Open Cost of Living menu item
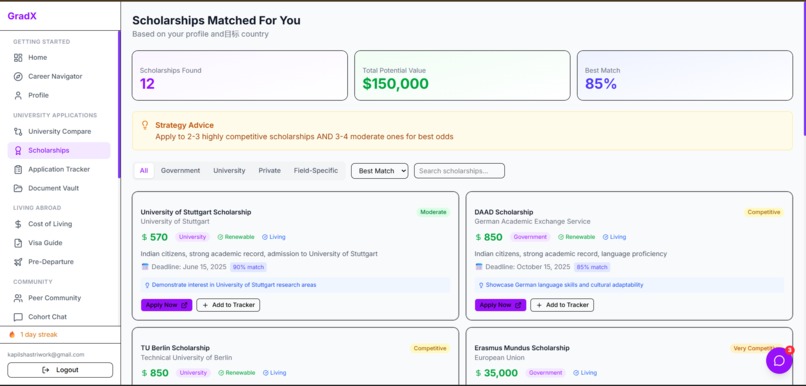This screenshot has height=386, width=806. (59, 224)
